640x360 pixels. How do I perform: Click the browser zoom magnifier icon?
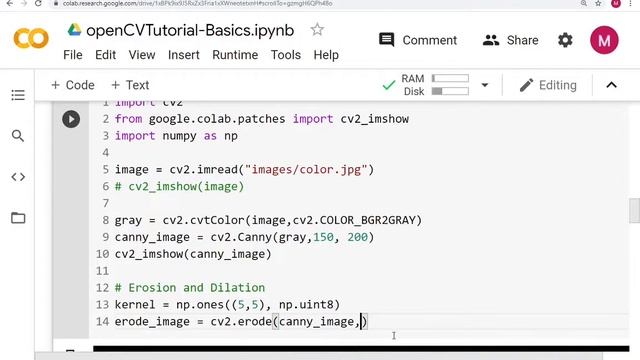coord(584,3)
